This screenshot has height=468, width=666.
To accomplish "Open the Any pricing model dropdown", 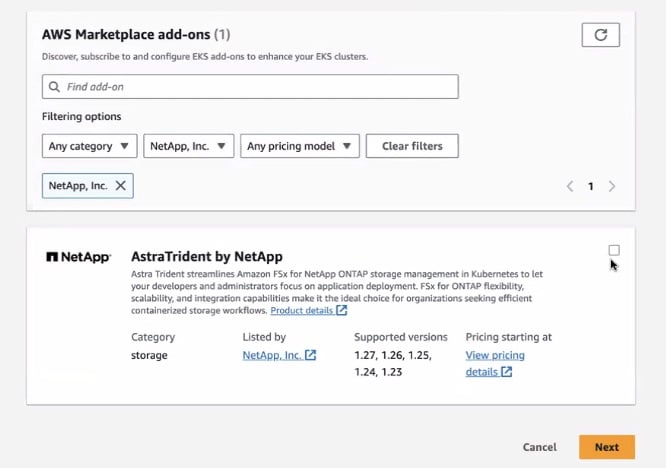I will 299,146.
